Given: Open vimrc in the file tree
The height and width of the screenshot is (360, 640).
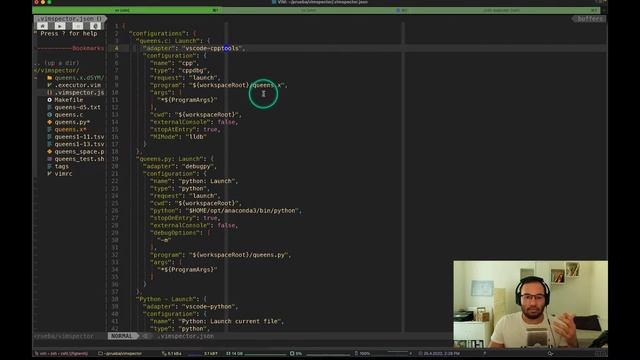Looking at the screenshot, I should [x=63, y=173].
